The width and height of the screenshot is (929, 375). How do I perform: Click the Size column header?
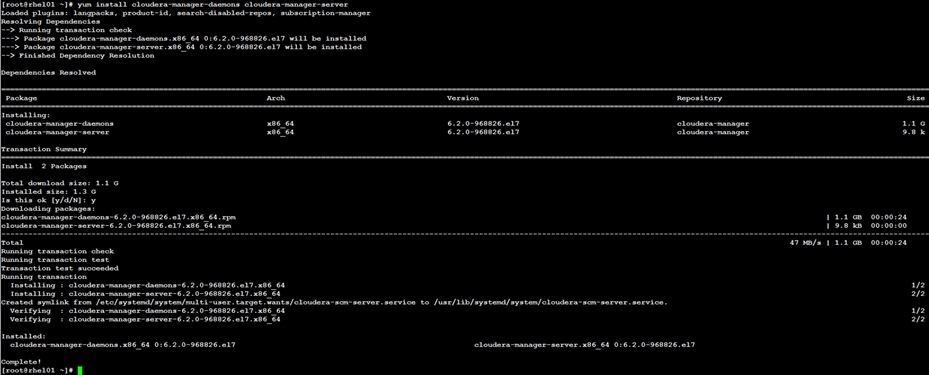[915, 98]
